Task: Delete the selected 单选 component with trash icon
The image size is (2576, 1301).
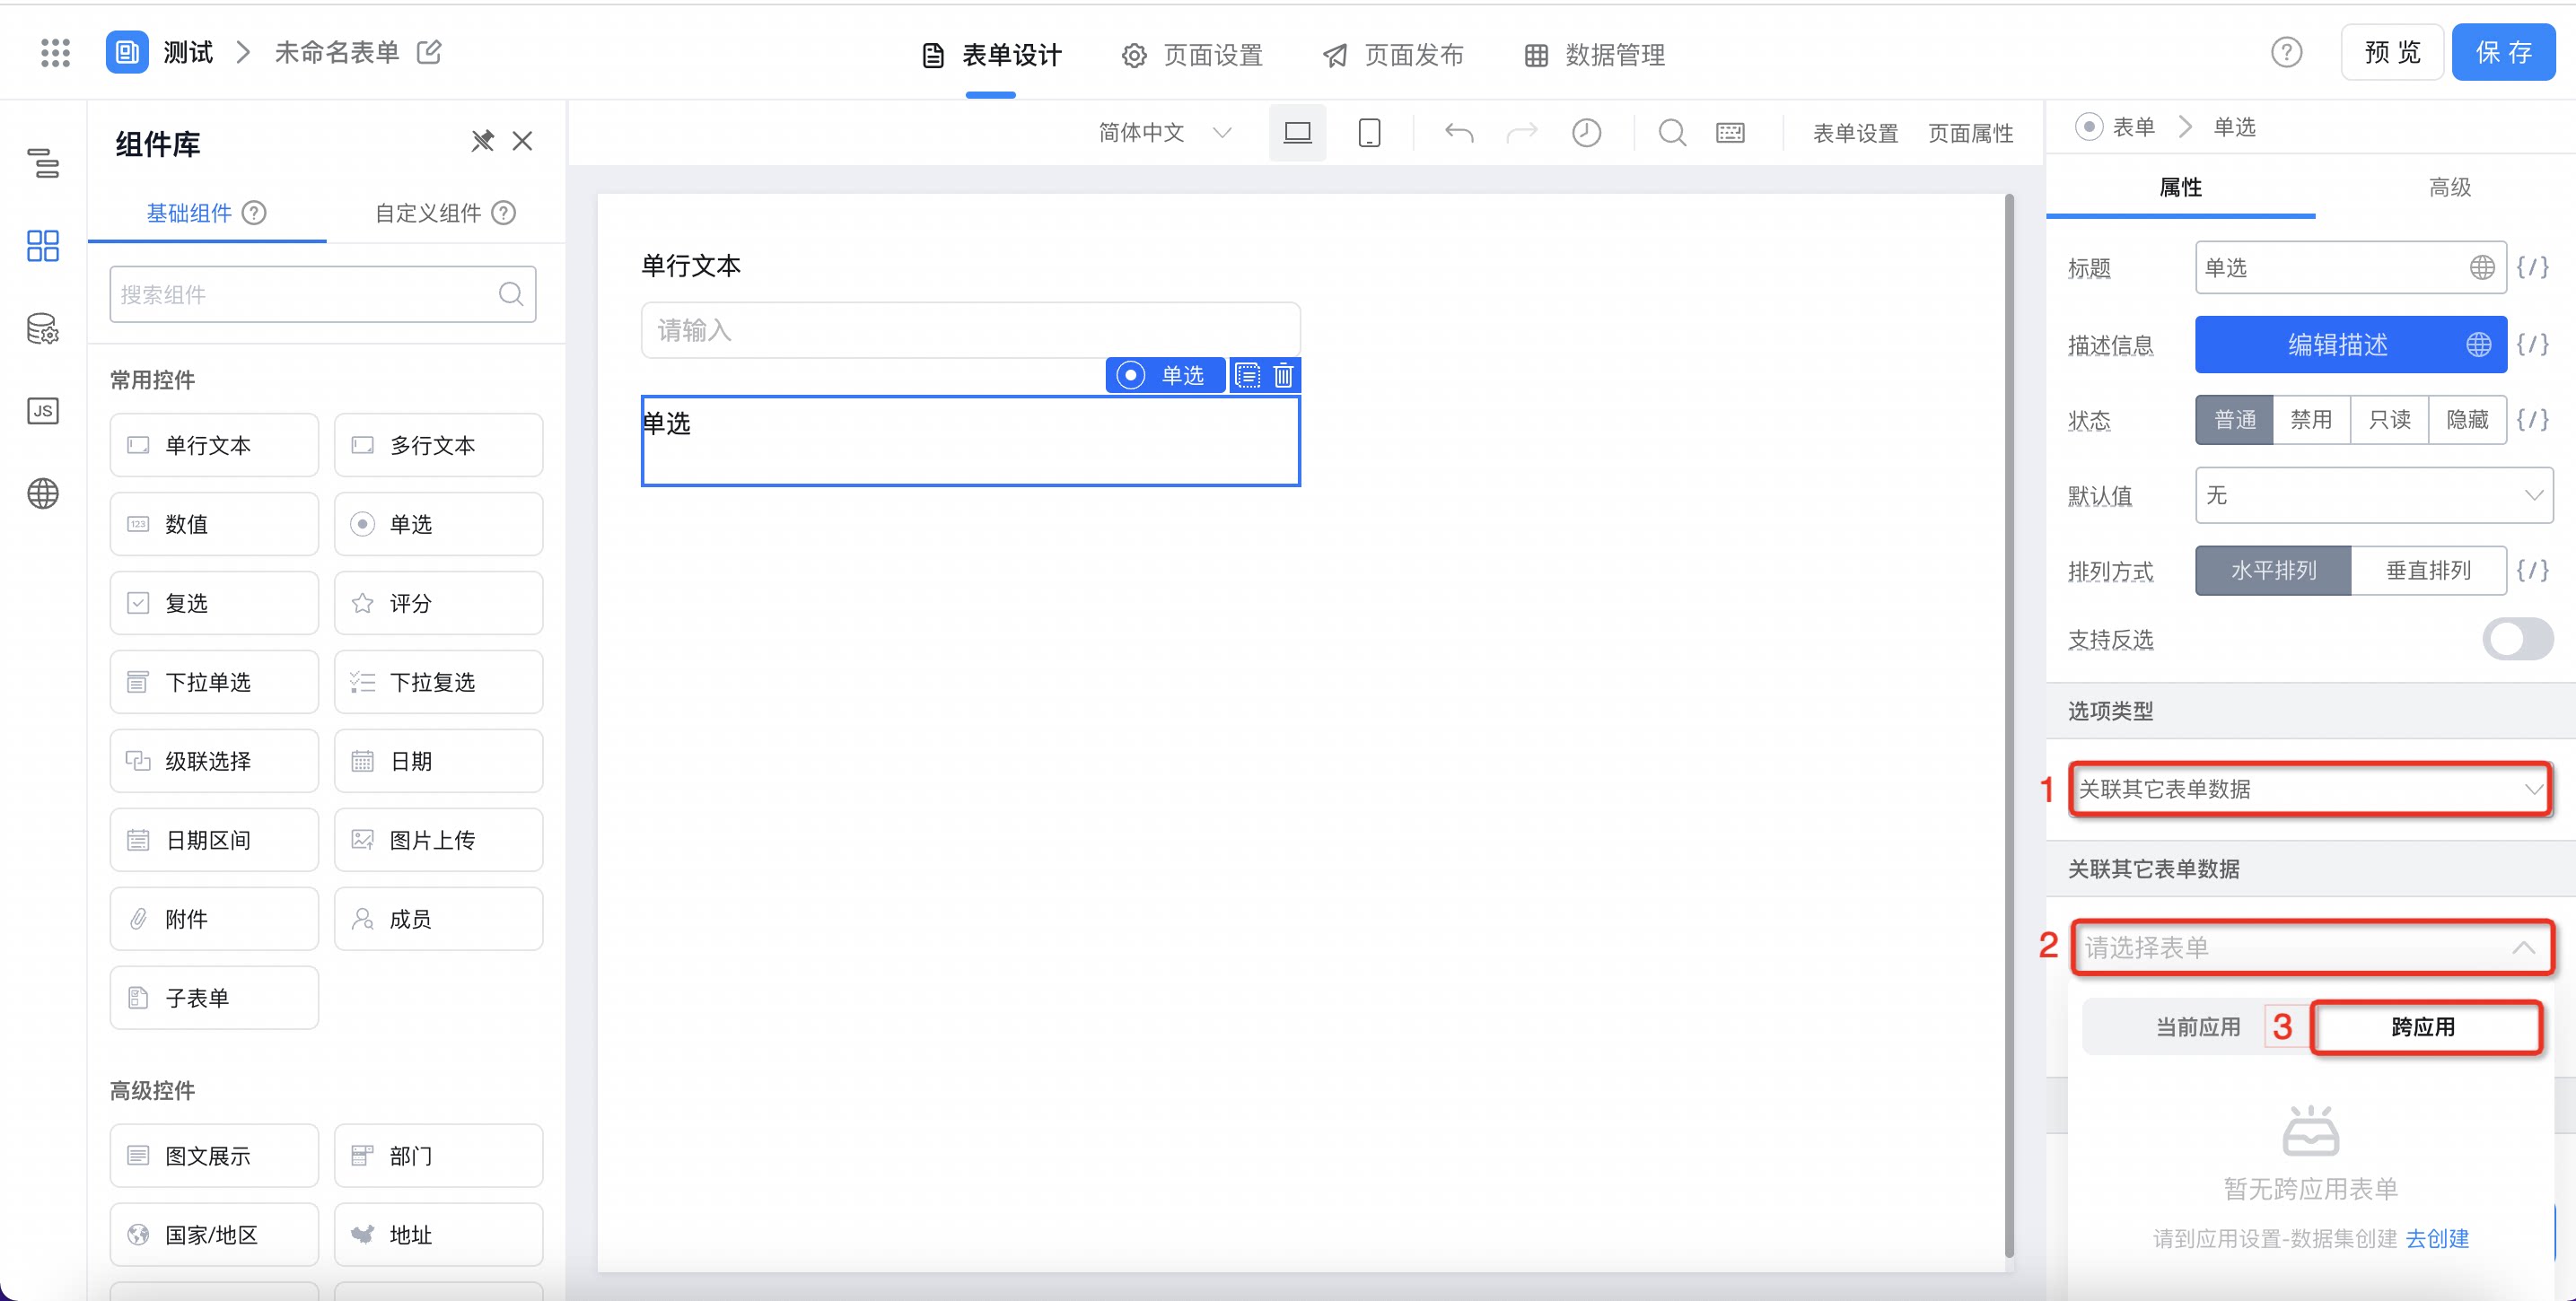Action: pos(1283,375)
